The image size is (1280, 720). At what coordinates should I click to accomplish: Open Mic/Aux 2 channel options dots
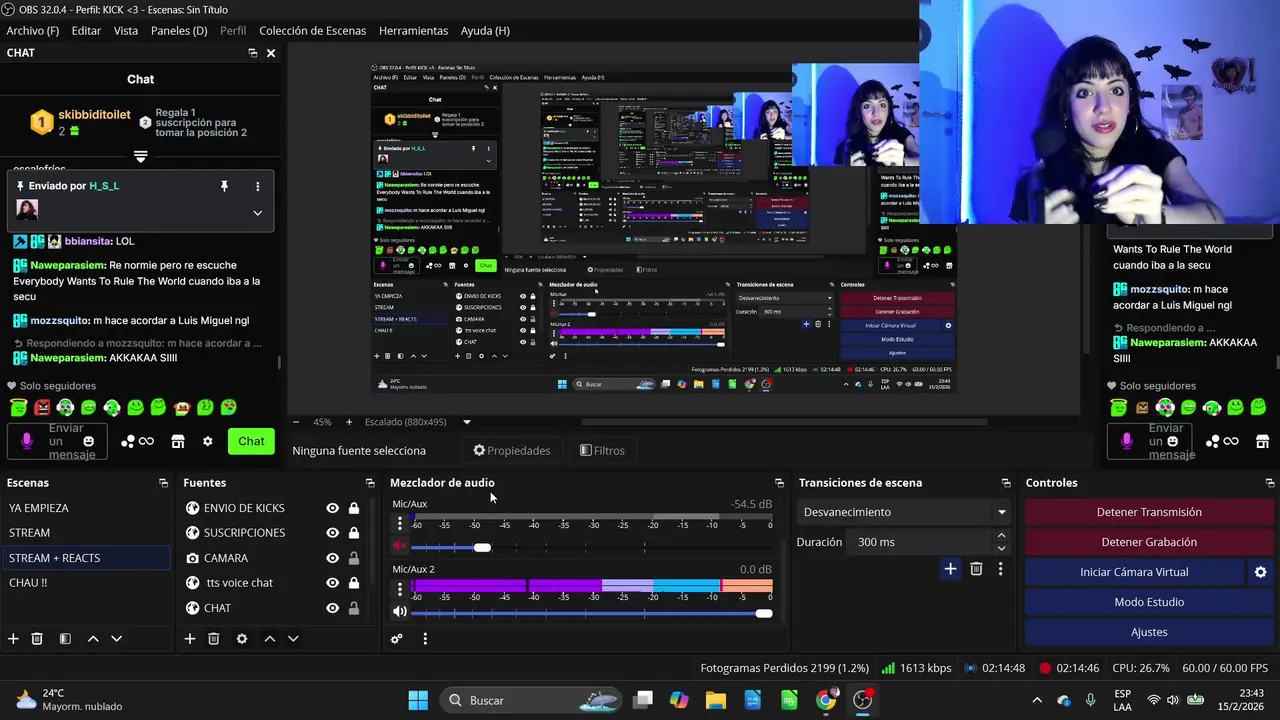coord(400,589)
